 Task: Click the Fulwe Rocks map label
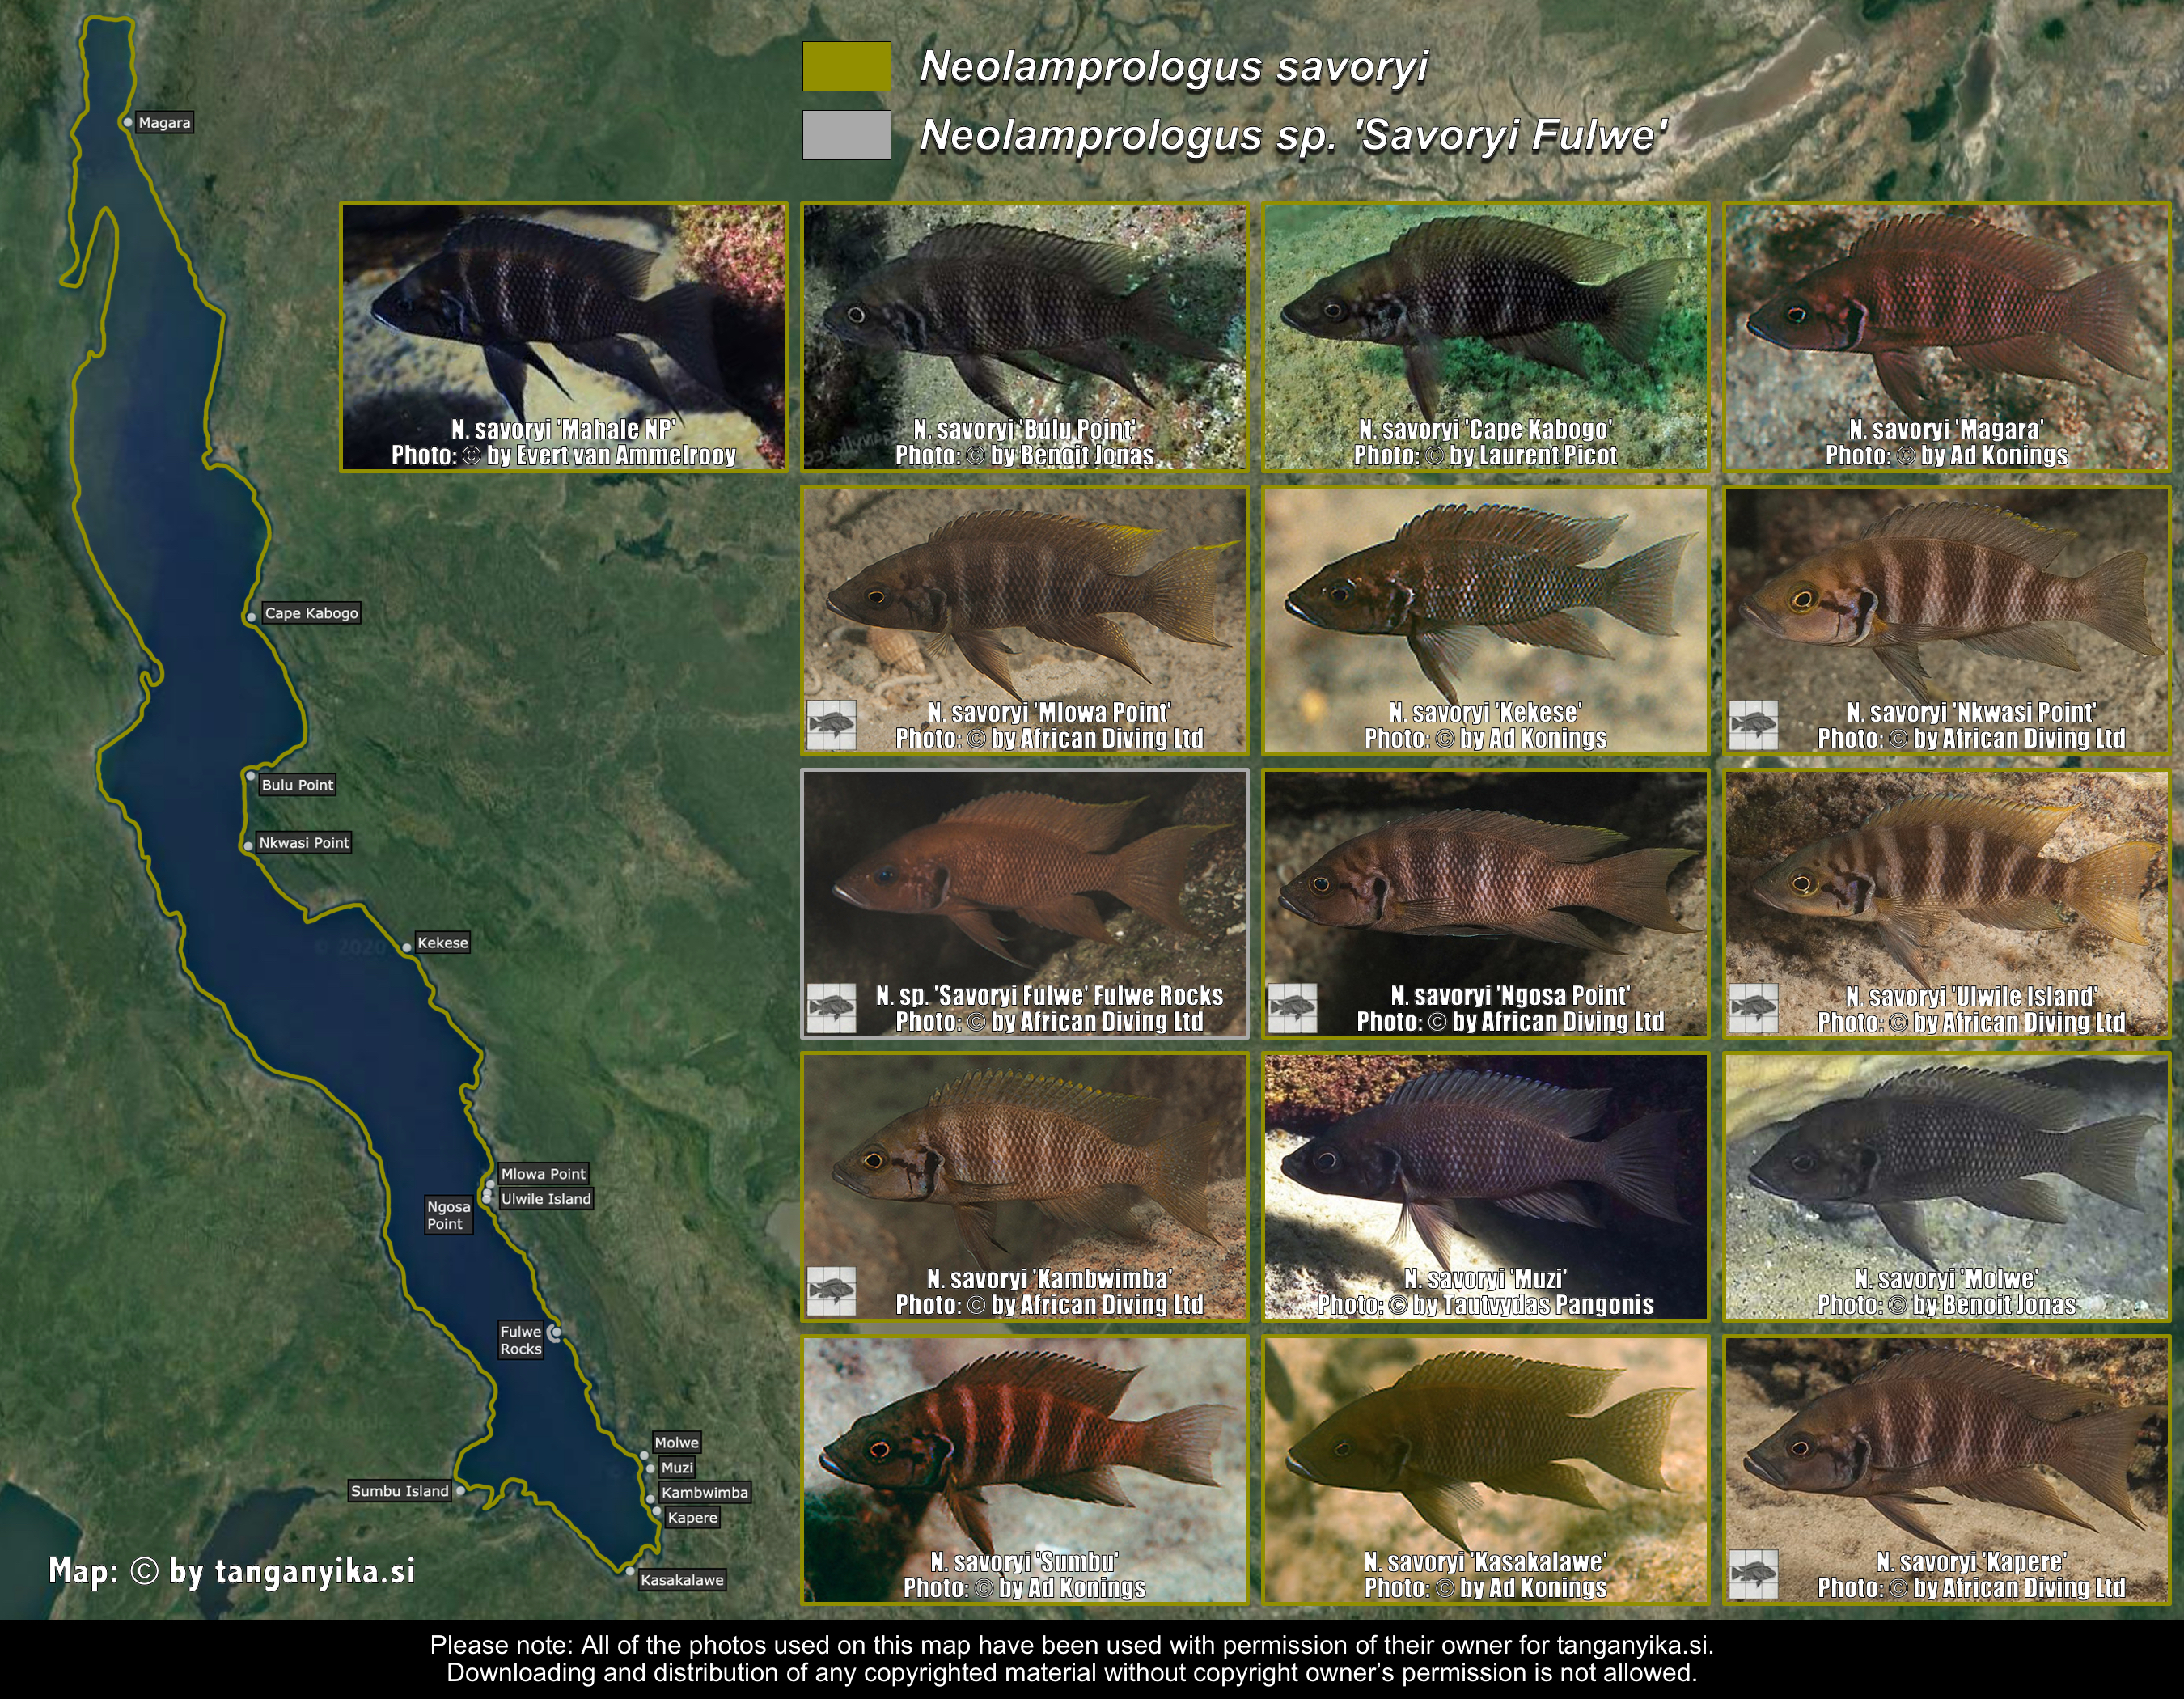point(521,1340)
